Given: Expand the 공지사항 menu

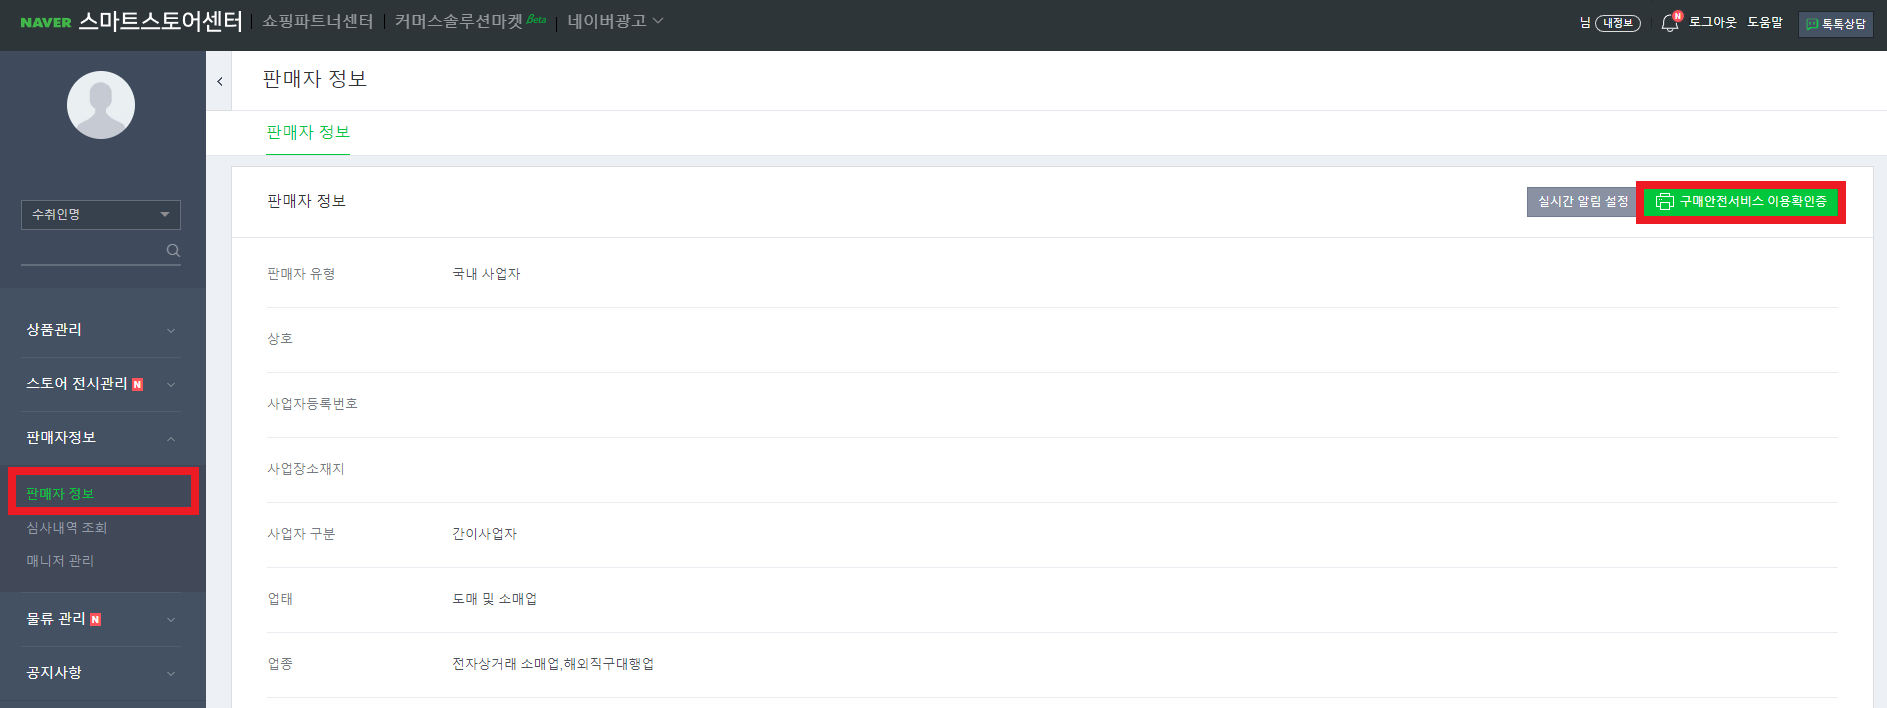Looking at the screenshot, I should tap(101, 673).
